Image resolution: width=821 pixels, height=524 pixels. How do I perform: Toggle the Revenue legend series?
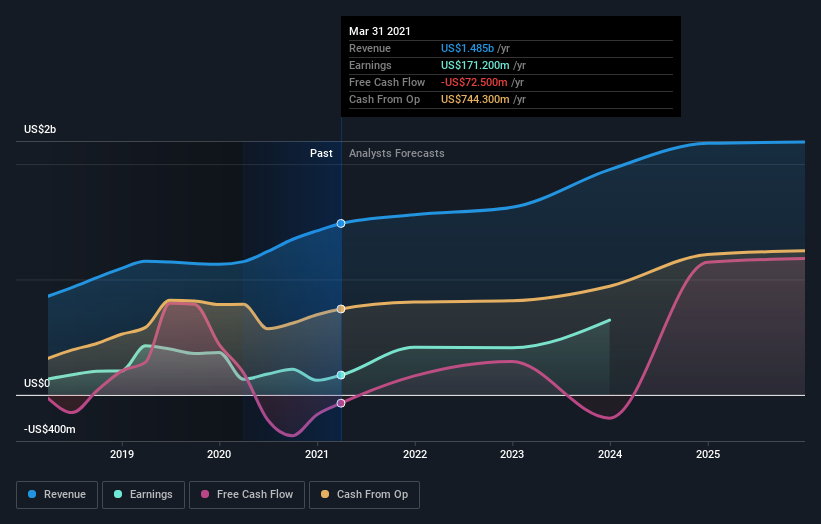click(57, 495)
